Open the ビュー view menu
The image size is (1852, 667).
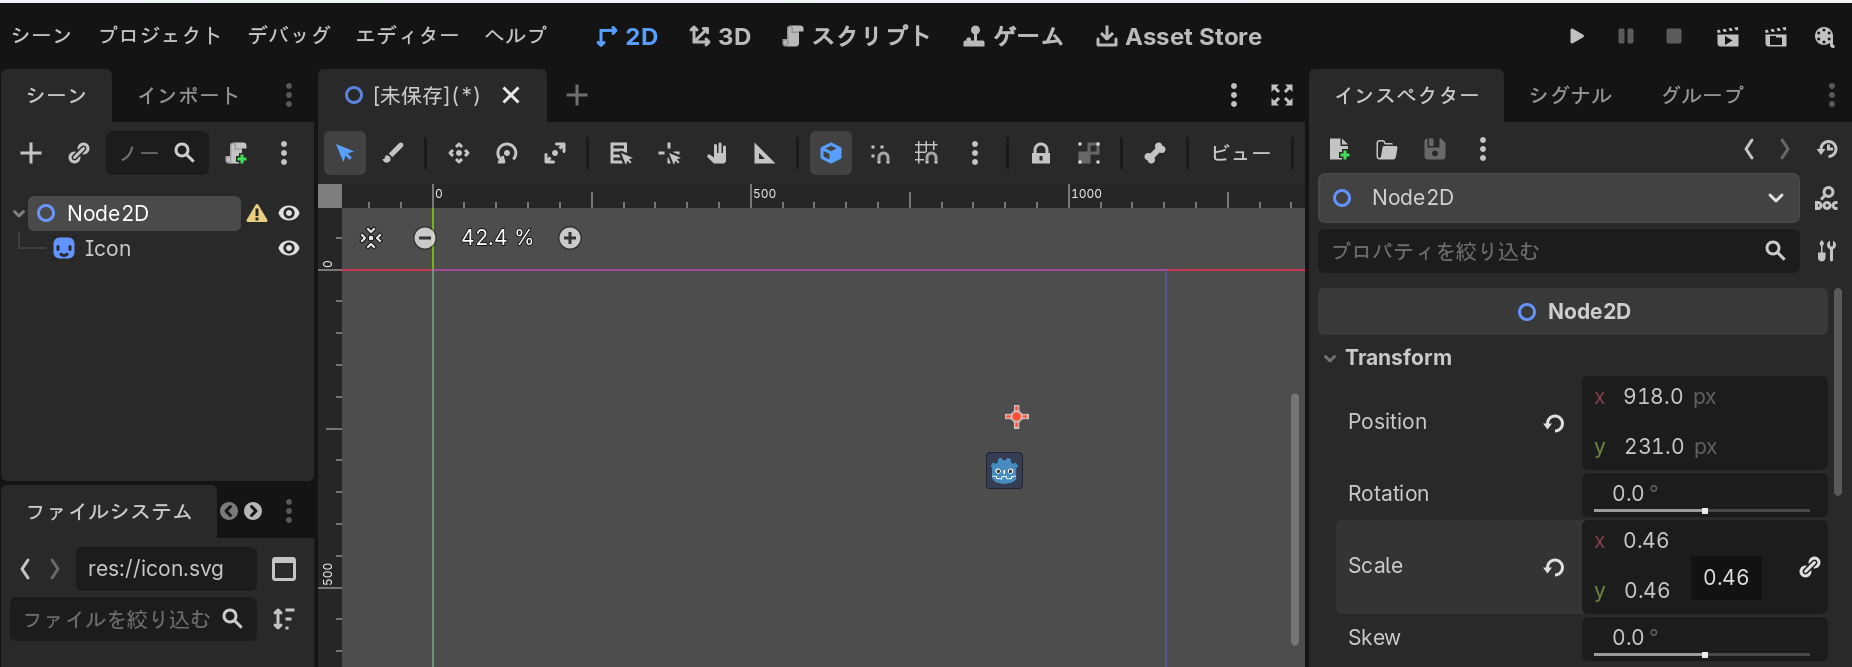point(1241,153)
